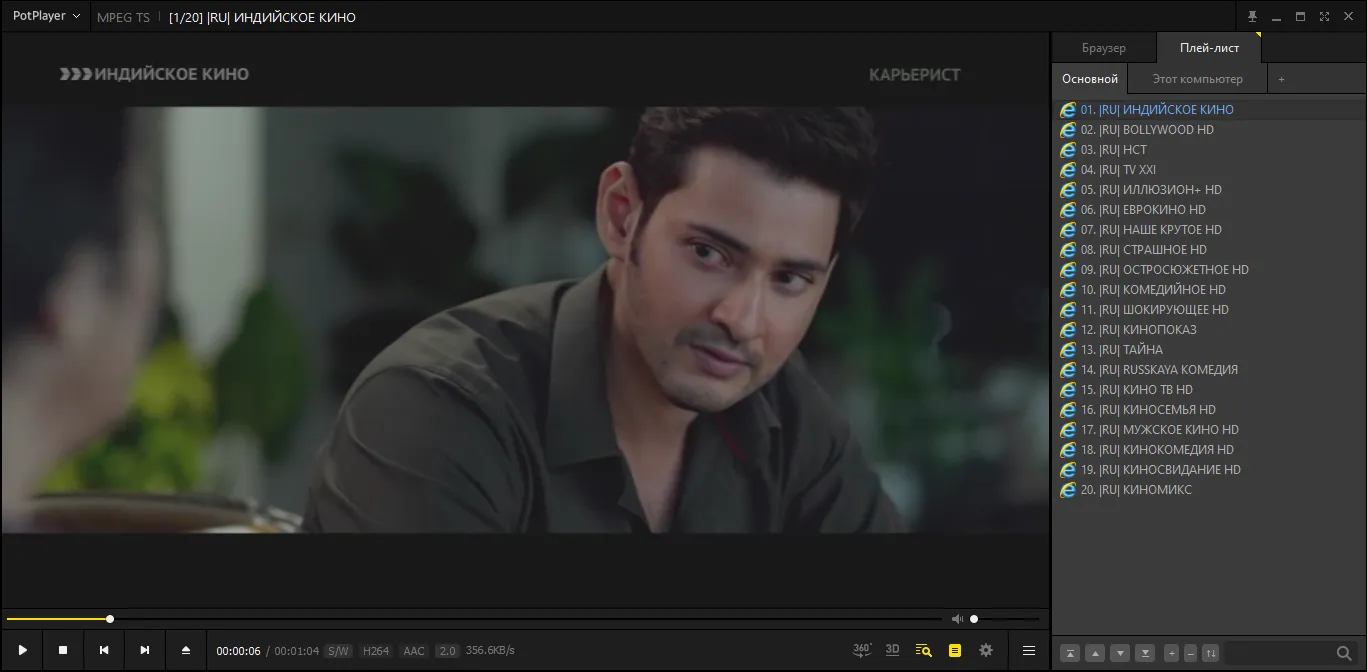Select 06. |RU| ЕВРОКИНО HD channel
This screenshot has width=1367, height=672.
point(1209,210)
